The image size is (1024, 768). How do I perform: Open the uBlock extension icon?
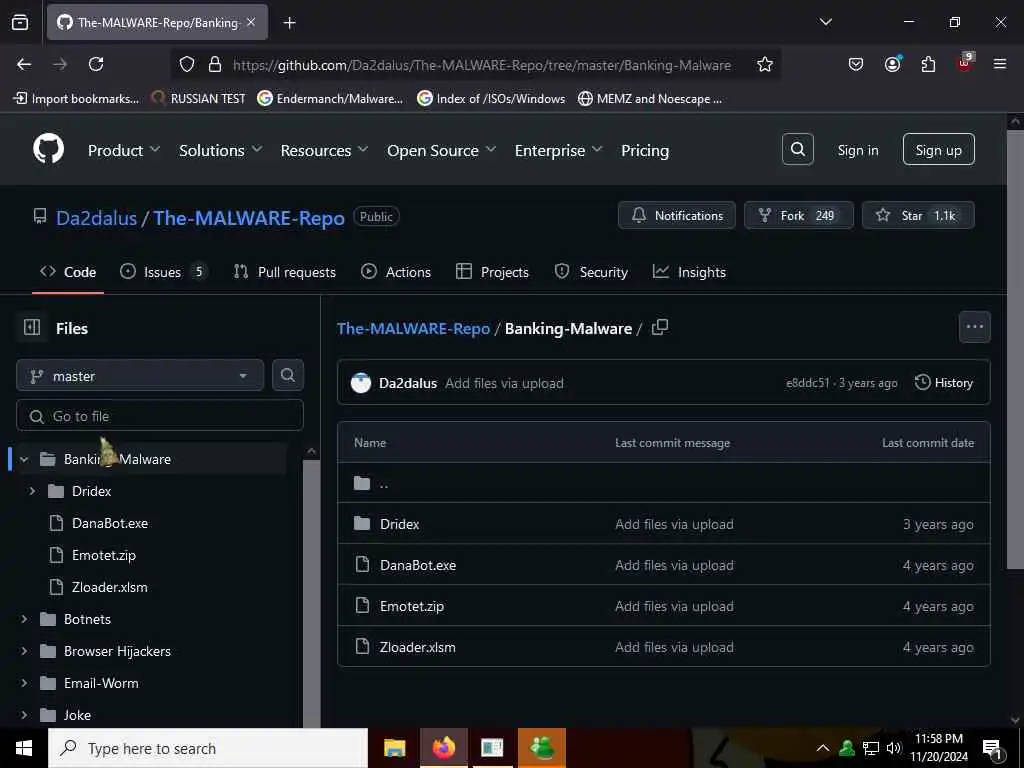pos(965,63)
